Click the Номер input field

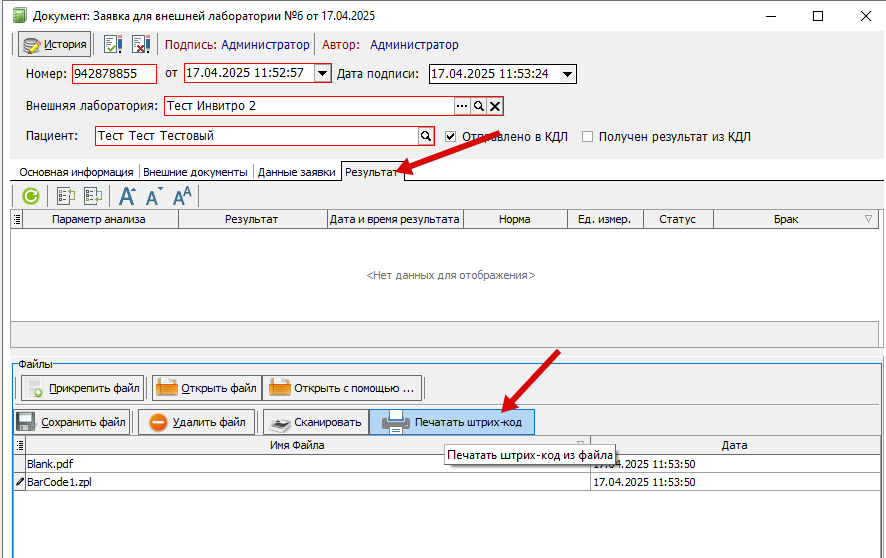[113, 73]
